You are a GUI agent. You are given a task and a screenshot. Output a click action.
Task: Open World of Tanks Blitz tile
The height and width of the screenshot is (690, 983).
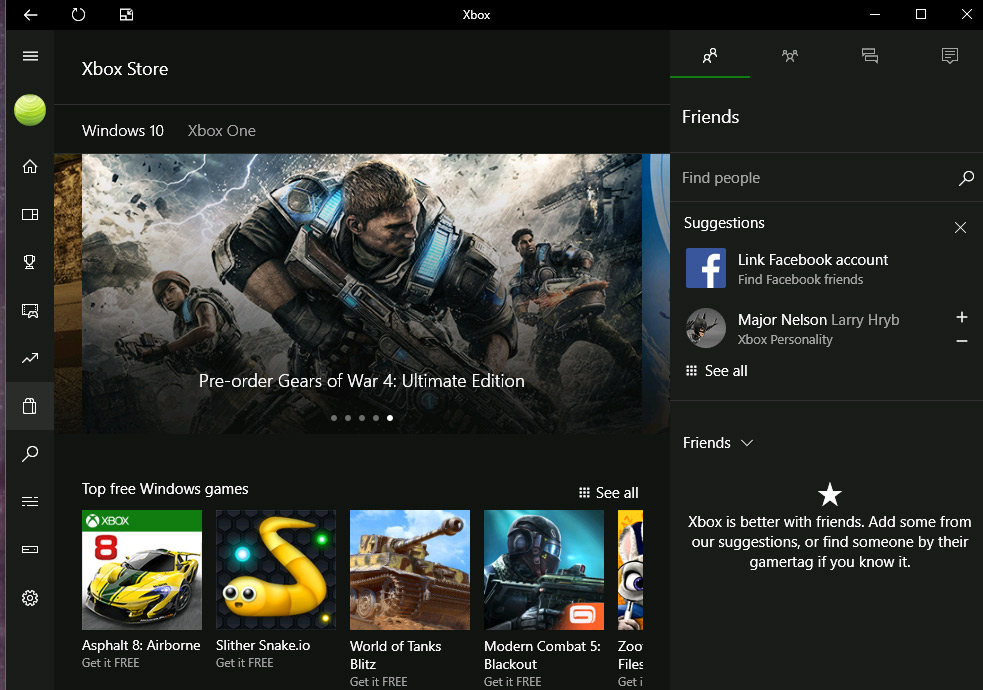tap(410, 570)
